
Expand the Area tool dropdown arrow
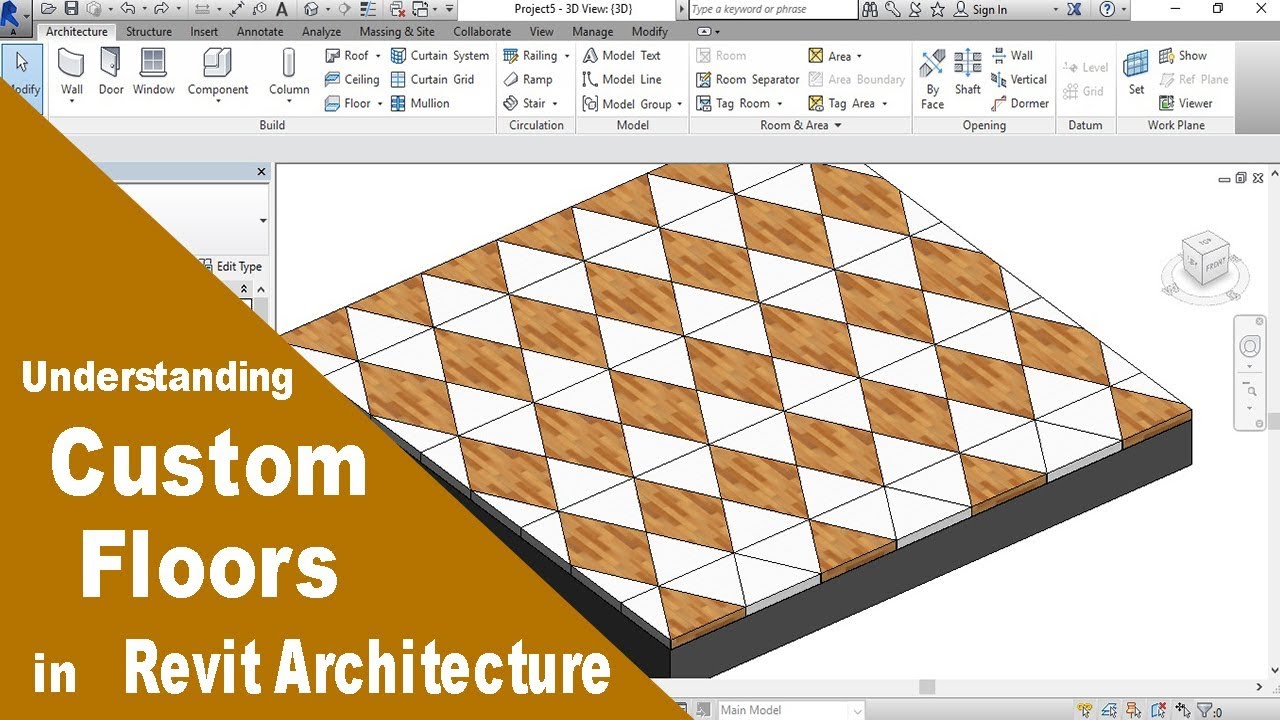[859, 56]
